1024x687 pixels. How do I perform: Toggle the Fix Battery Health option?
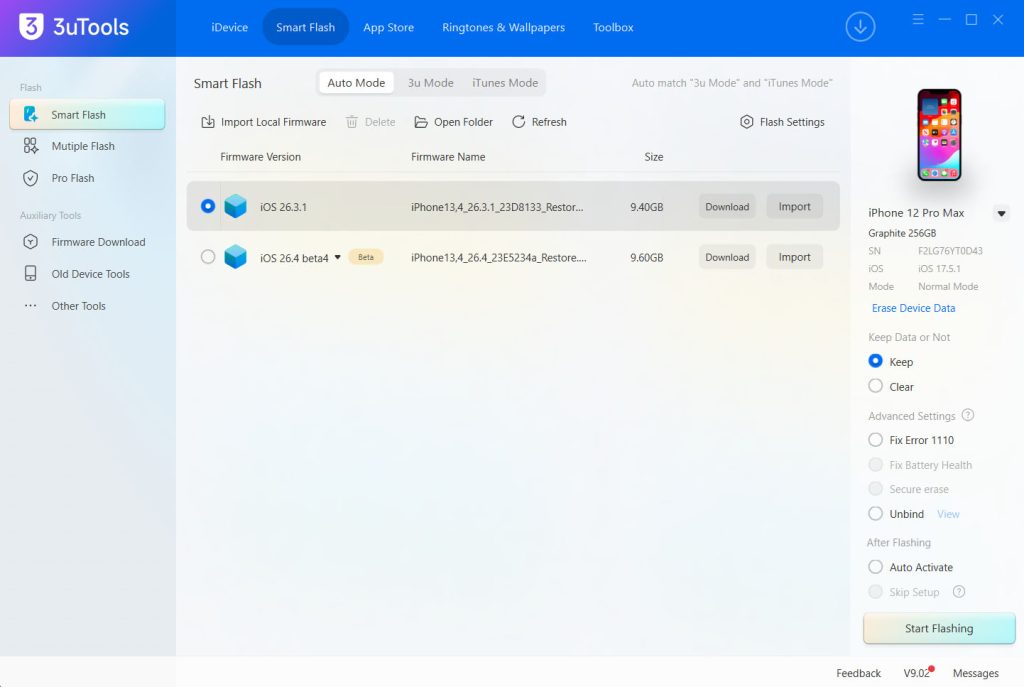pos(875,464)
